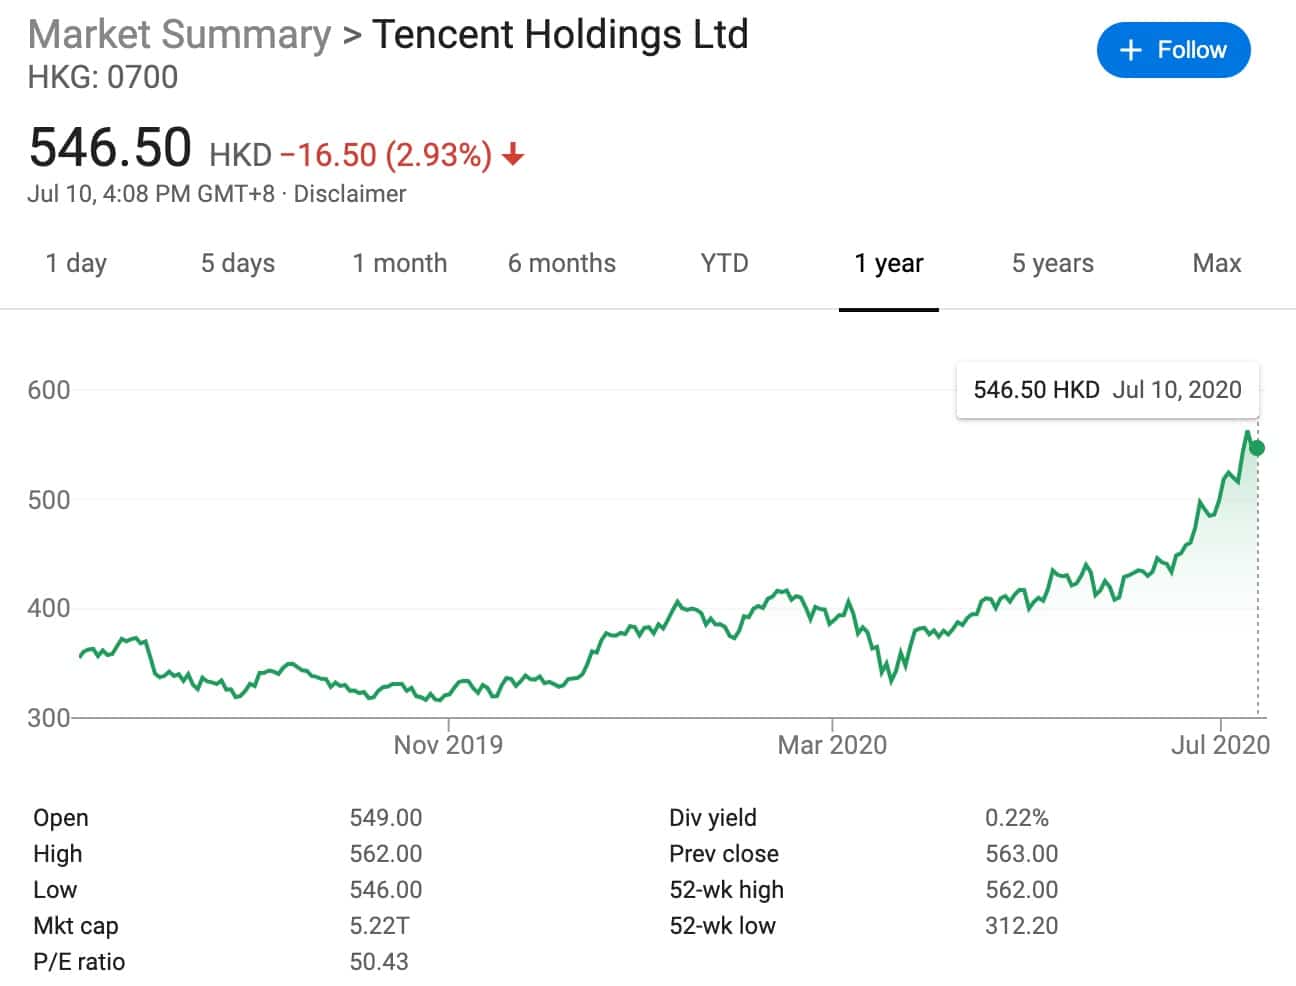
Task: Click the red downward price arrow
Action: pyautogui.click(x=513, y=155)
